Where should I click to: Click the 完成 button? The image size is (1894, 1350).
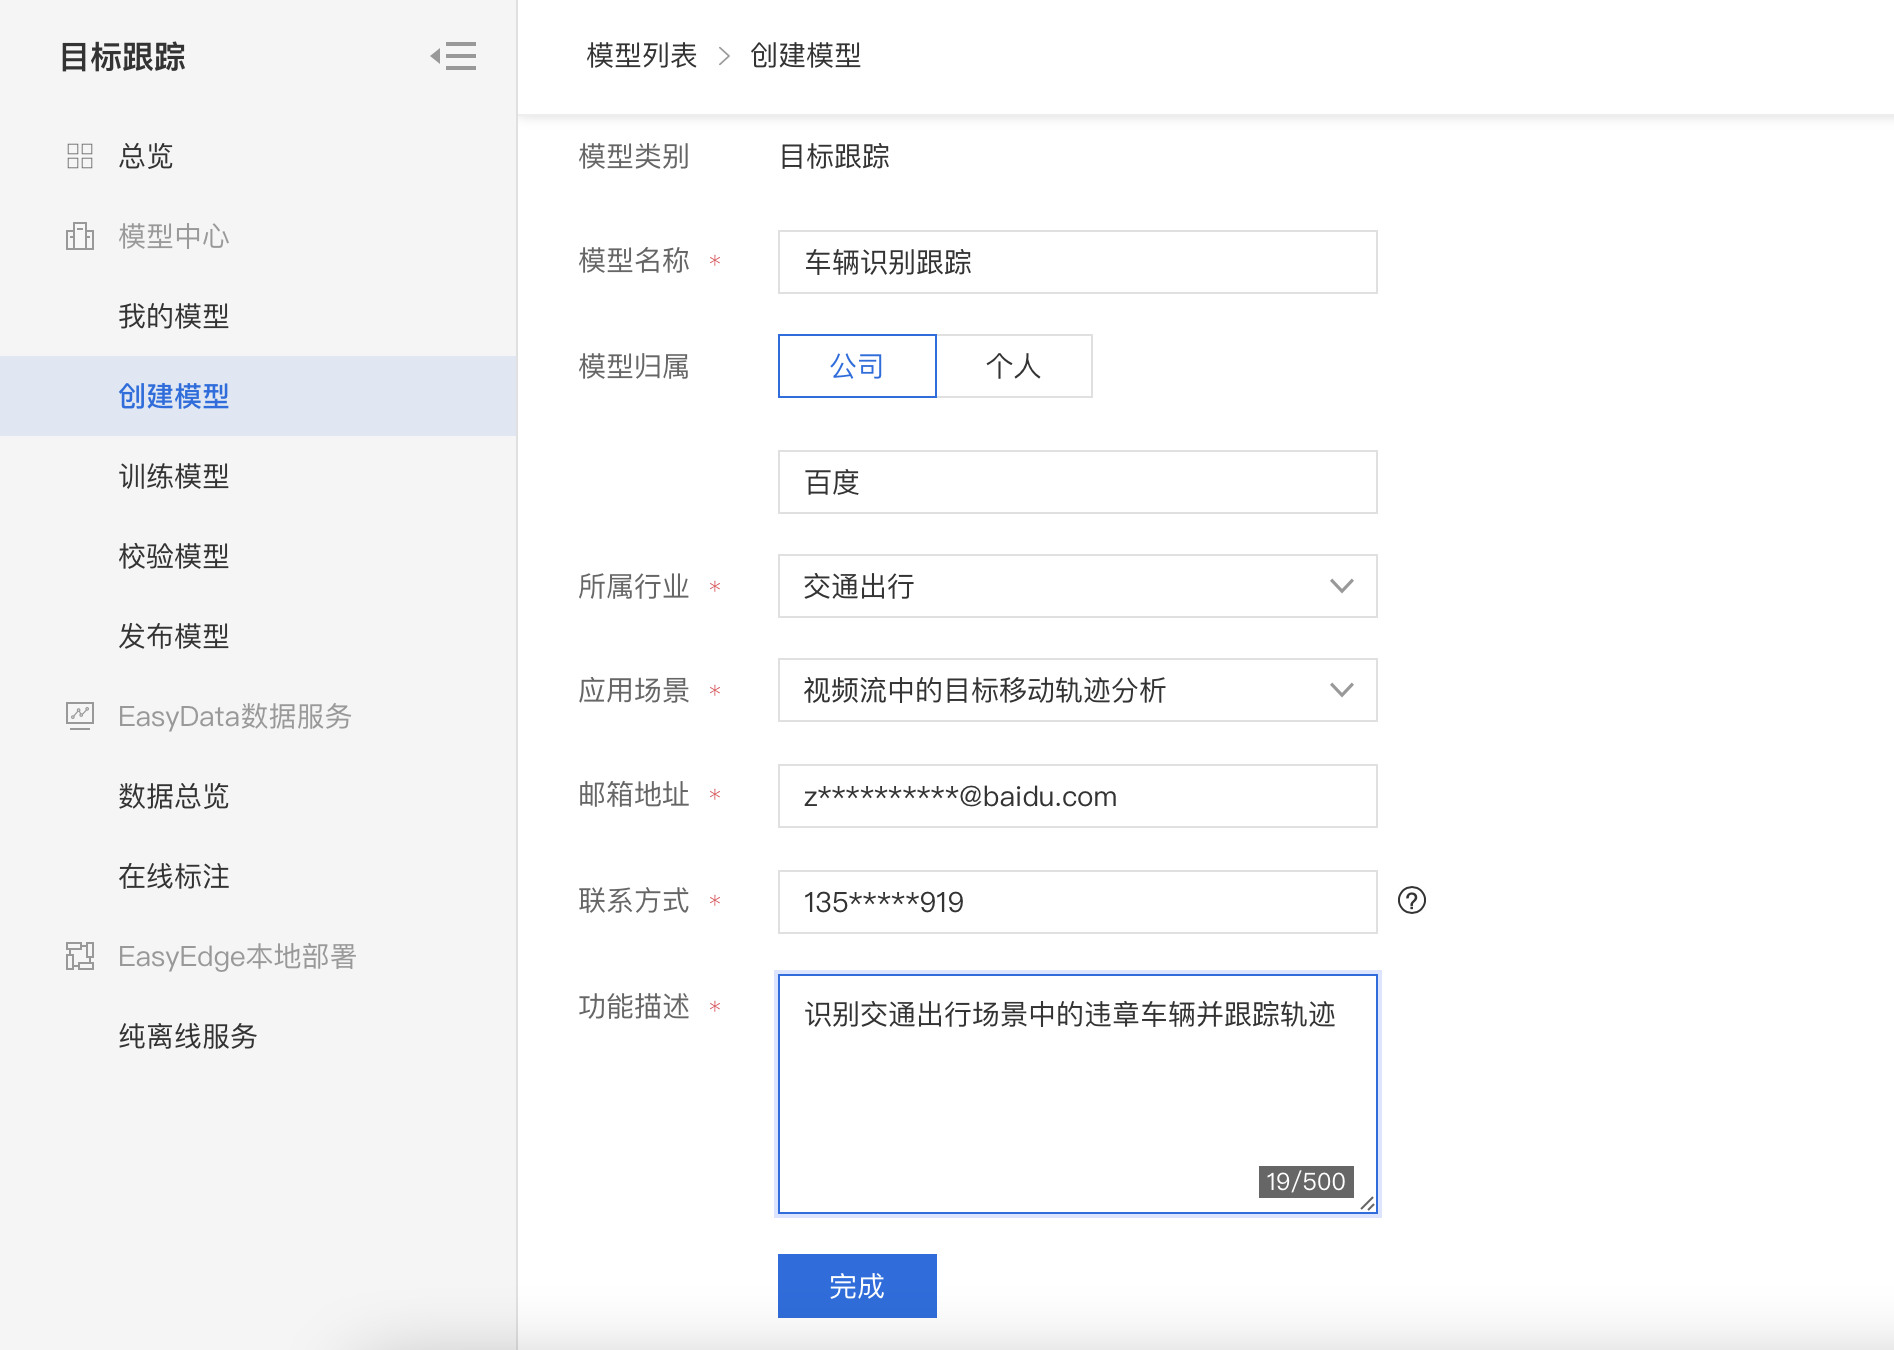(x=857, y=1286)
